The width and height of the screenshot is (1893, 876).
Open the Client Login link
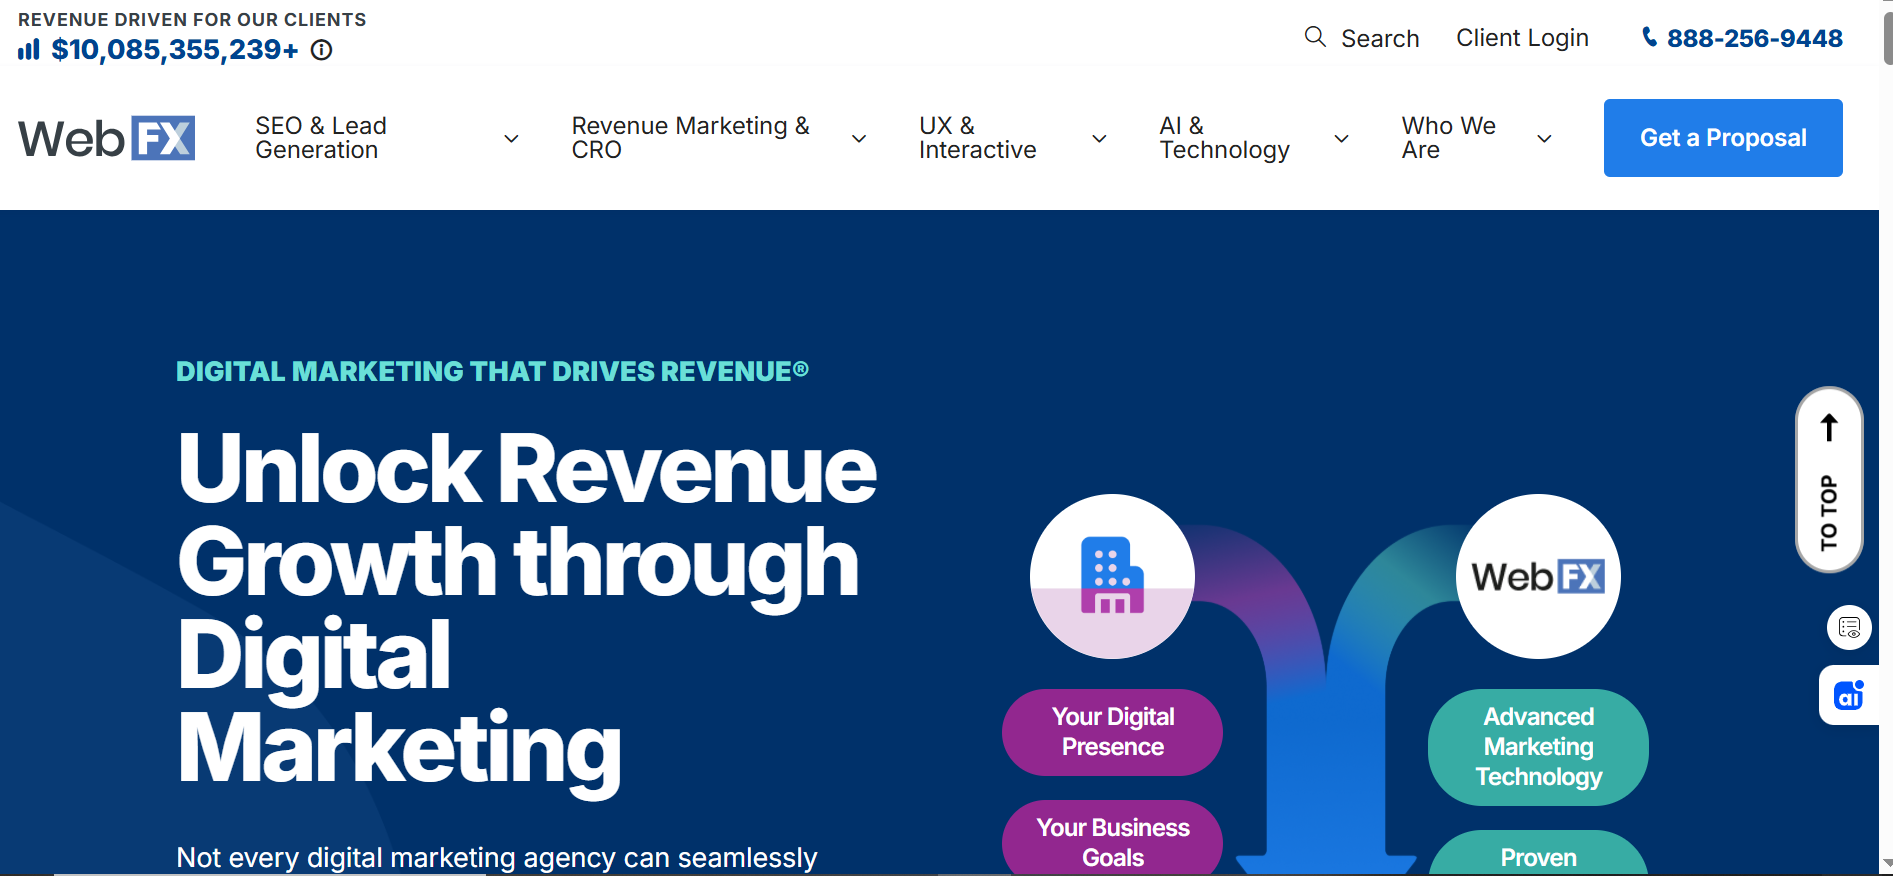tap(1522, 38)
